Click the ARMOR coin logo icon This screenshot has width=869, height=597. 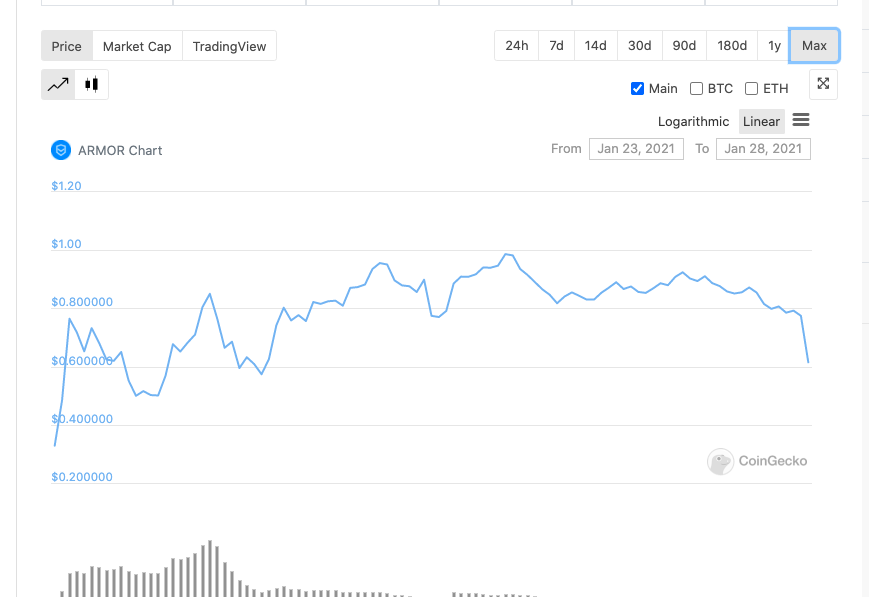click(61, 150)
